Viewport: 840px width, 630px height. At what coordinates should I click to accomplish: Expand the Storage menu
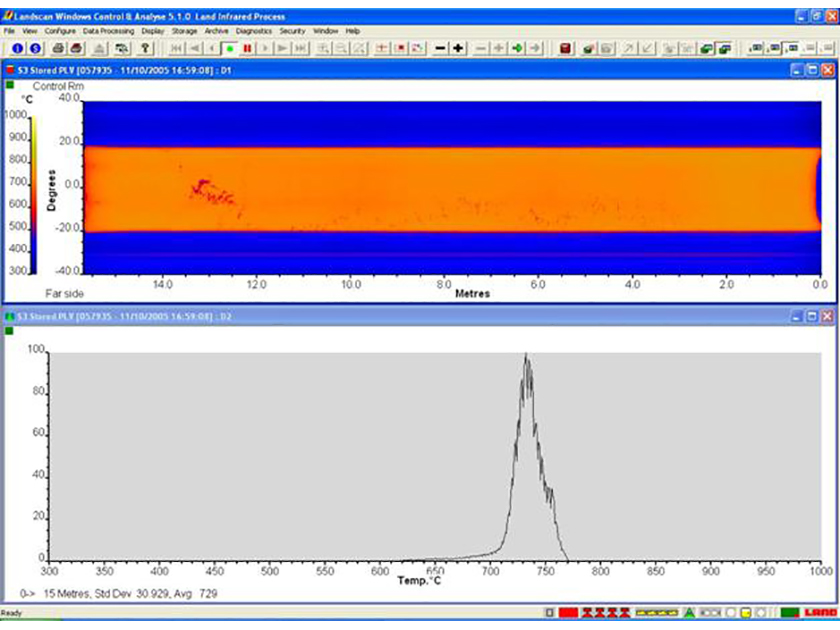(185, 31)
